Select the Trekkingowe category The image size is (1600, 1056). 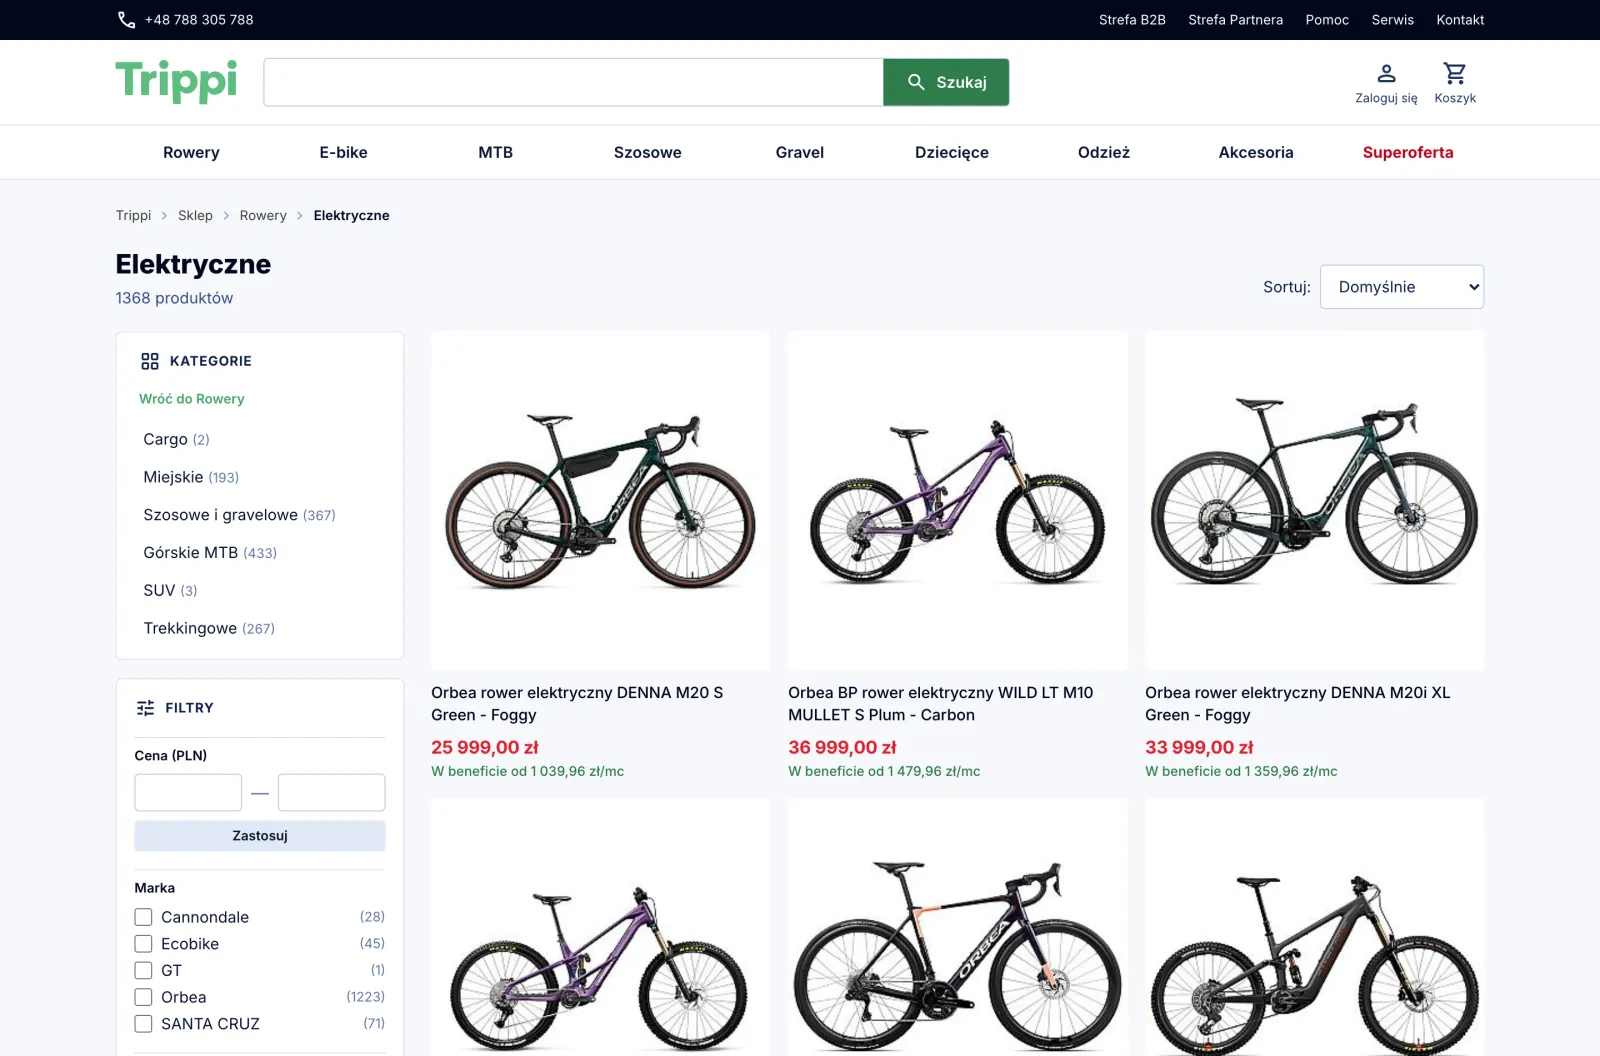tap(209, 628)
